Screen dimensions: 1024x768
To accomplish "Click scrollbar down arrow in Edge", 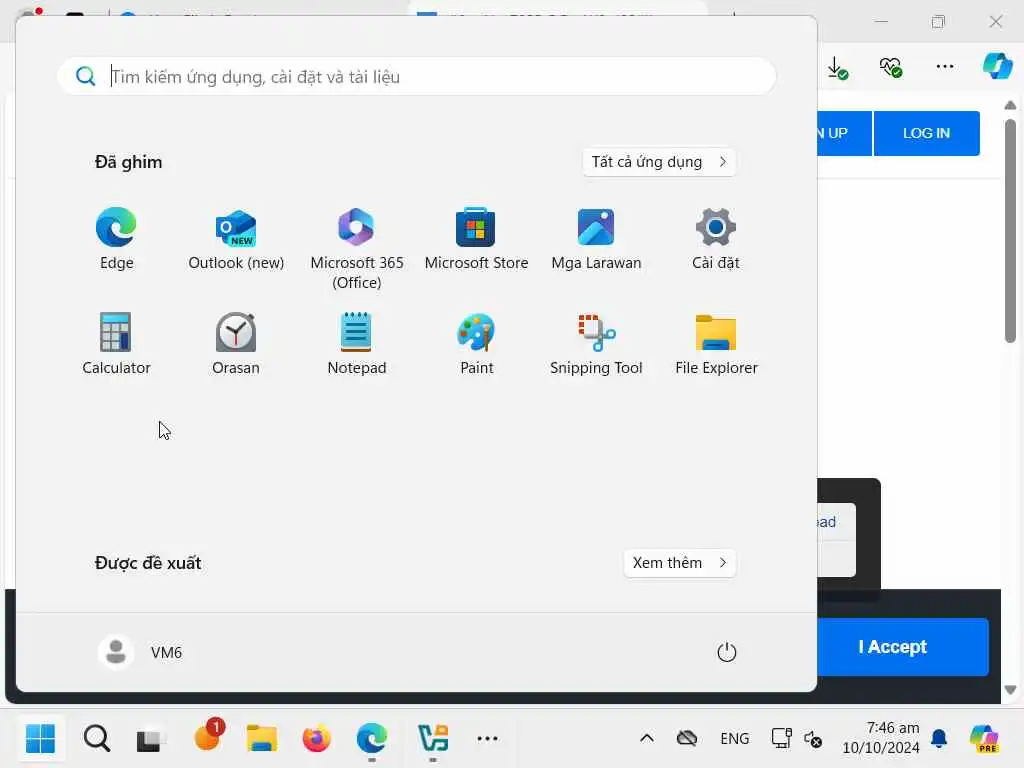I will [1010, 690].
